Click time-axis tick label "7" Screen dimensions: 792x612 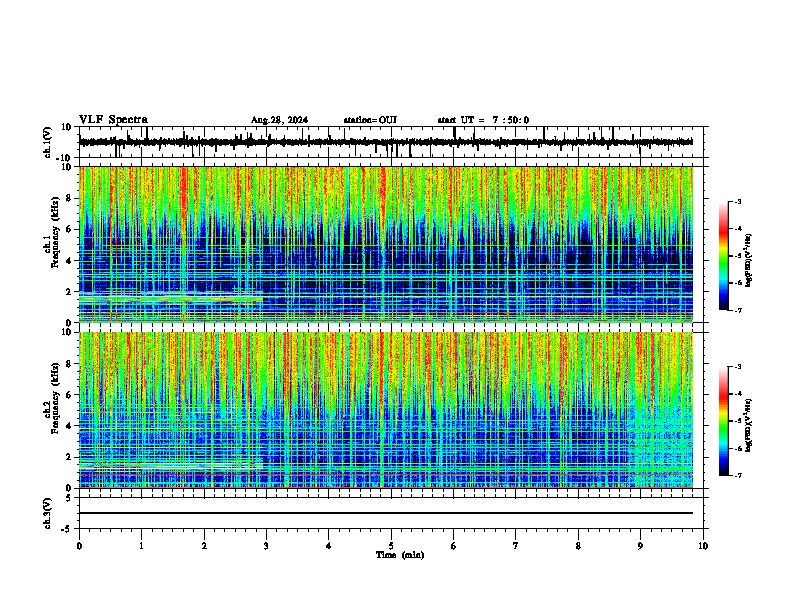point(516,546)
